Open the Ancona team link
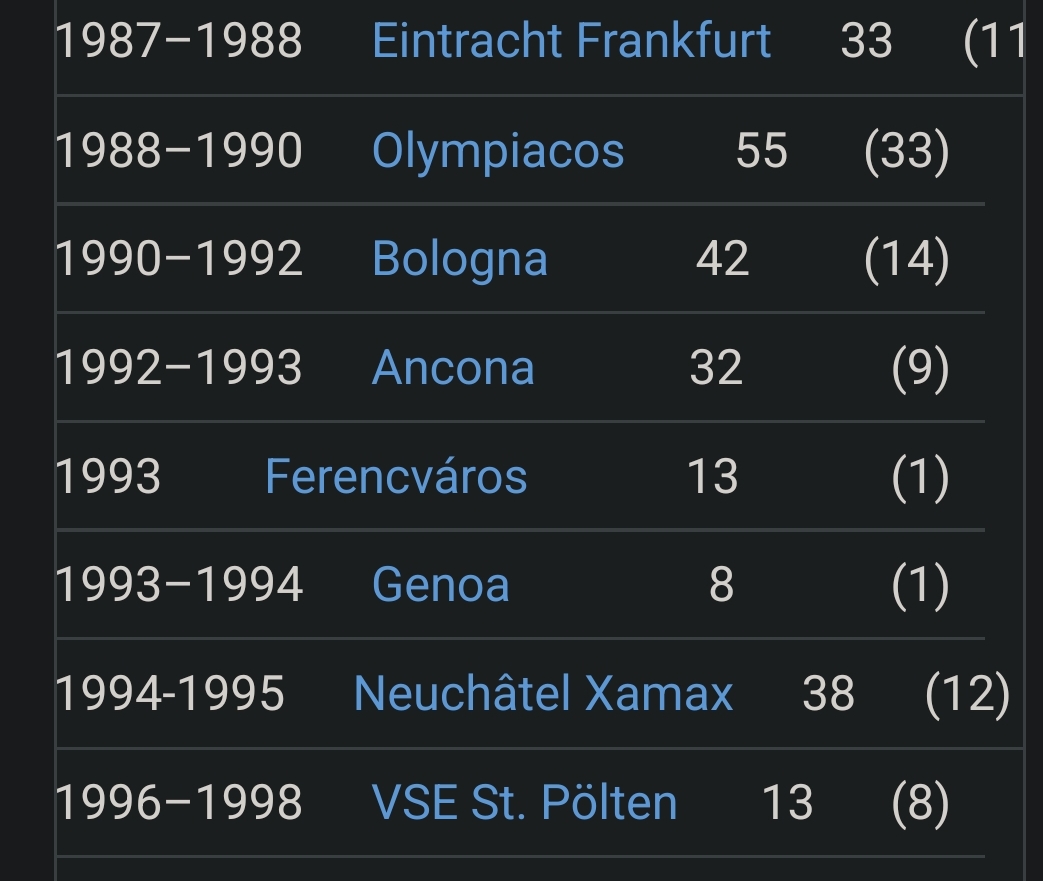 click(453, 367)
